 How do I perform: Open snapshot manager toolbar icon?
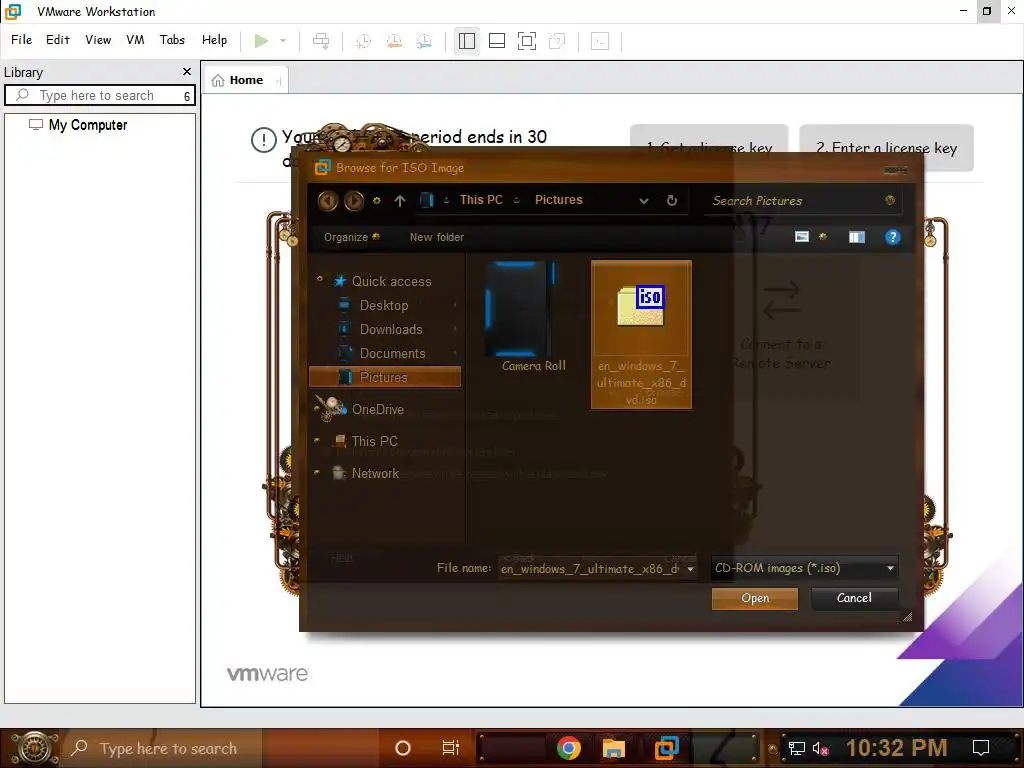424,41
